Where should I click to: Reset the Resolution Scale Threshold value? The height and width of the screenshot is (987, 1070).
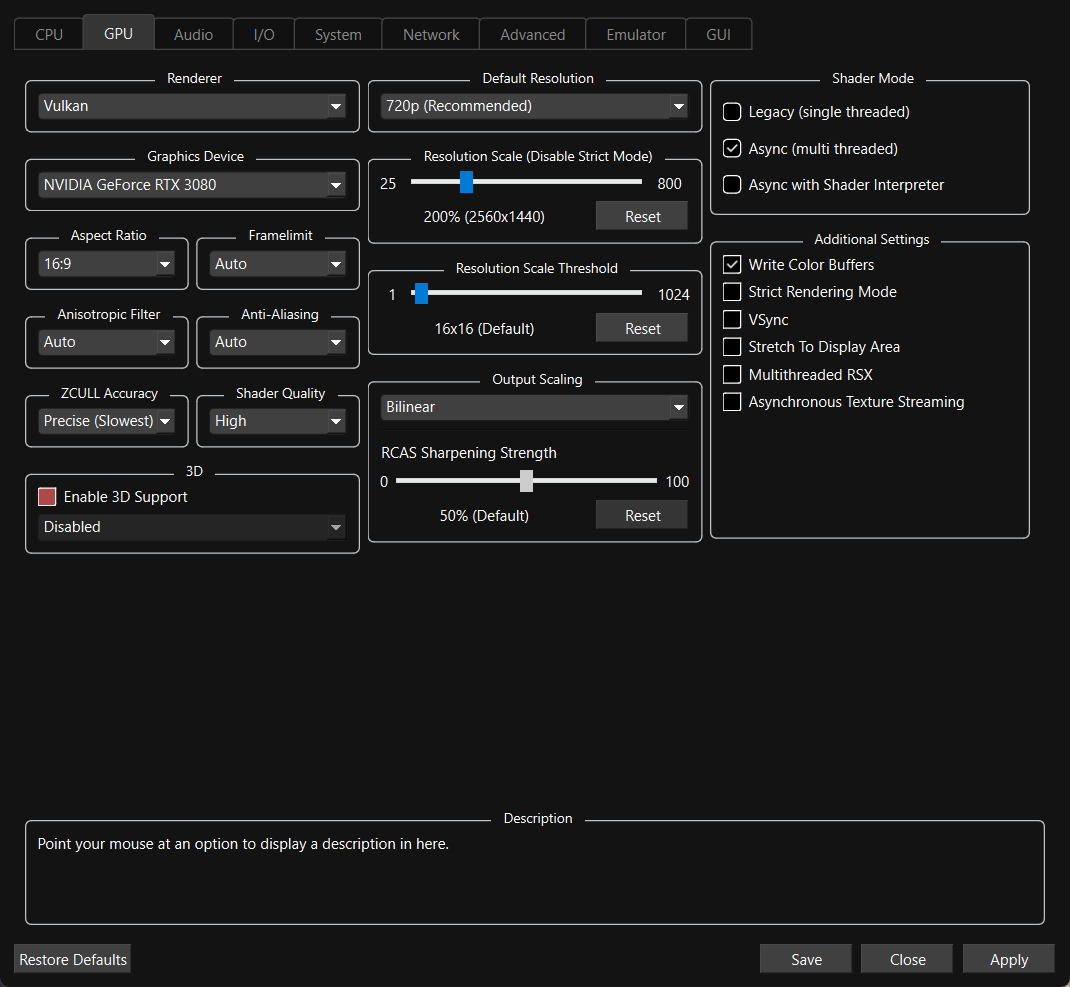(x=642, y=329)
